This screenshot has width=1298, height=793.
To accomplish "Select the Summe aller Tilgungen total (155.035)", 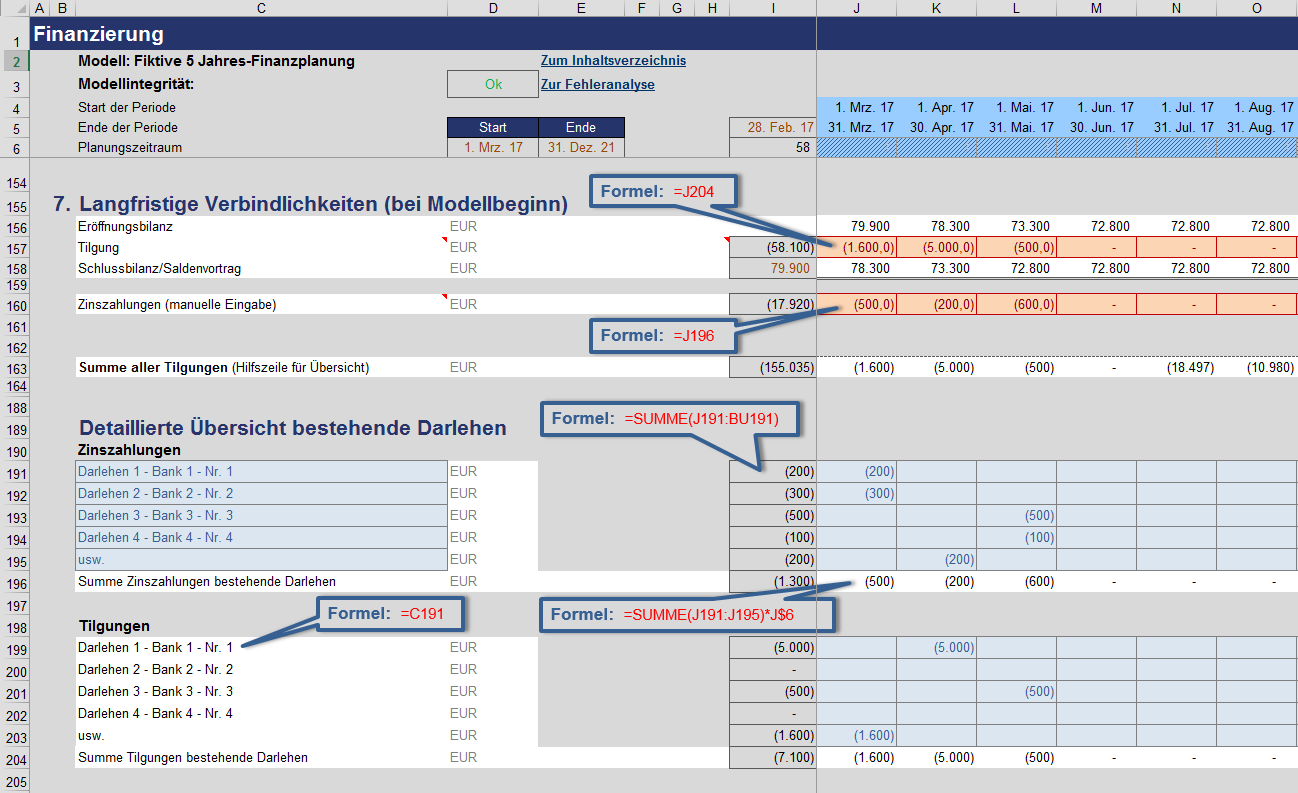I will (773, 368).
